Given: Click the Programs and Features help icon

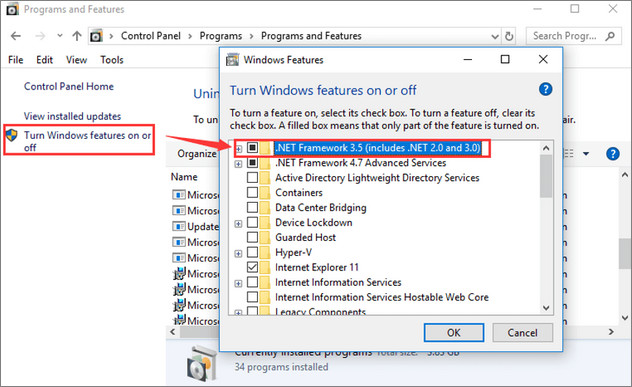Looking at the screenshot, I should pos(613,154).
